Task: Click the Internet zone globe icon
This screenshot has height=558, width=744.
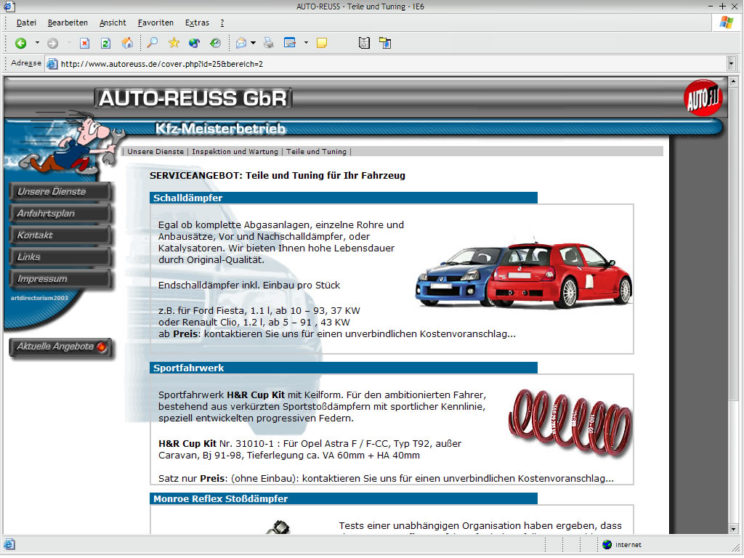Action: pyautogui.click(x=607, y=544)
